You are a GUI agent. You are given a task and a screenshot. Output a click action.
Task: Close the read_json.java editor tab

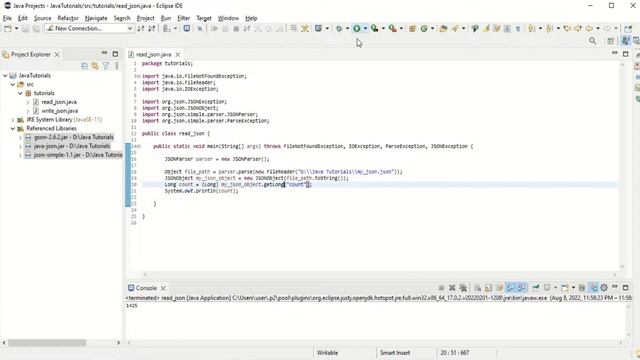point(178,54)
